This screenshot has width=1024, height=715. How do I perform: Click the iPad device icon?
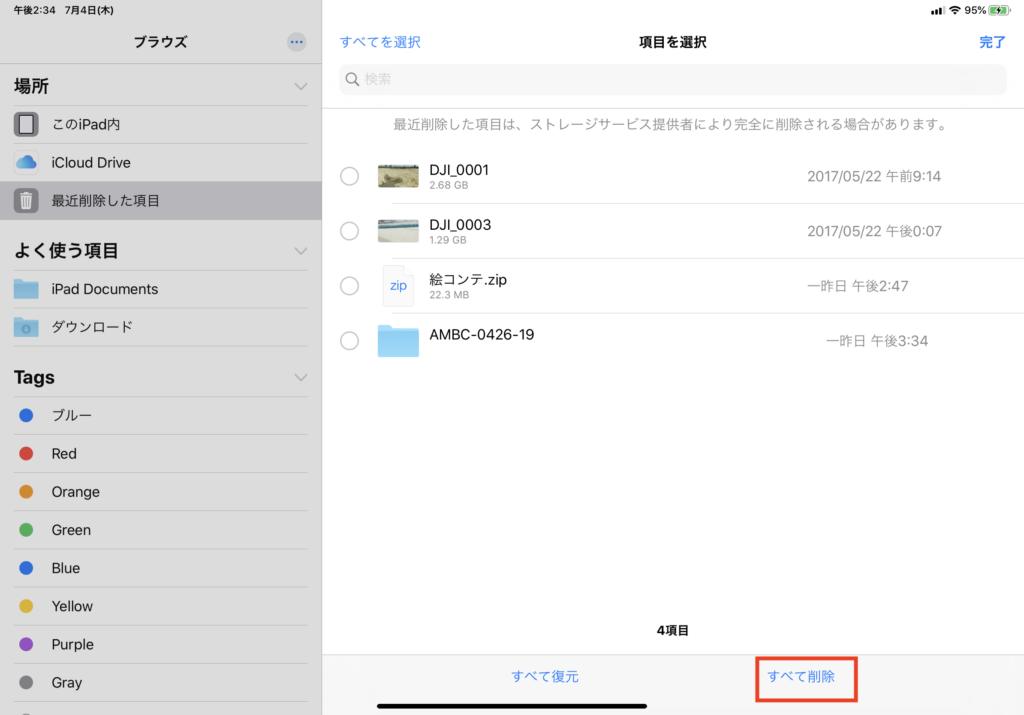pyautogui.click(x=26, y=124)
